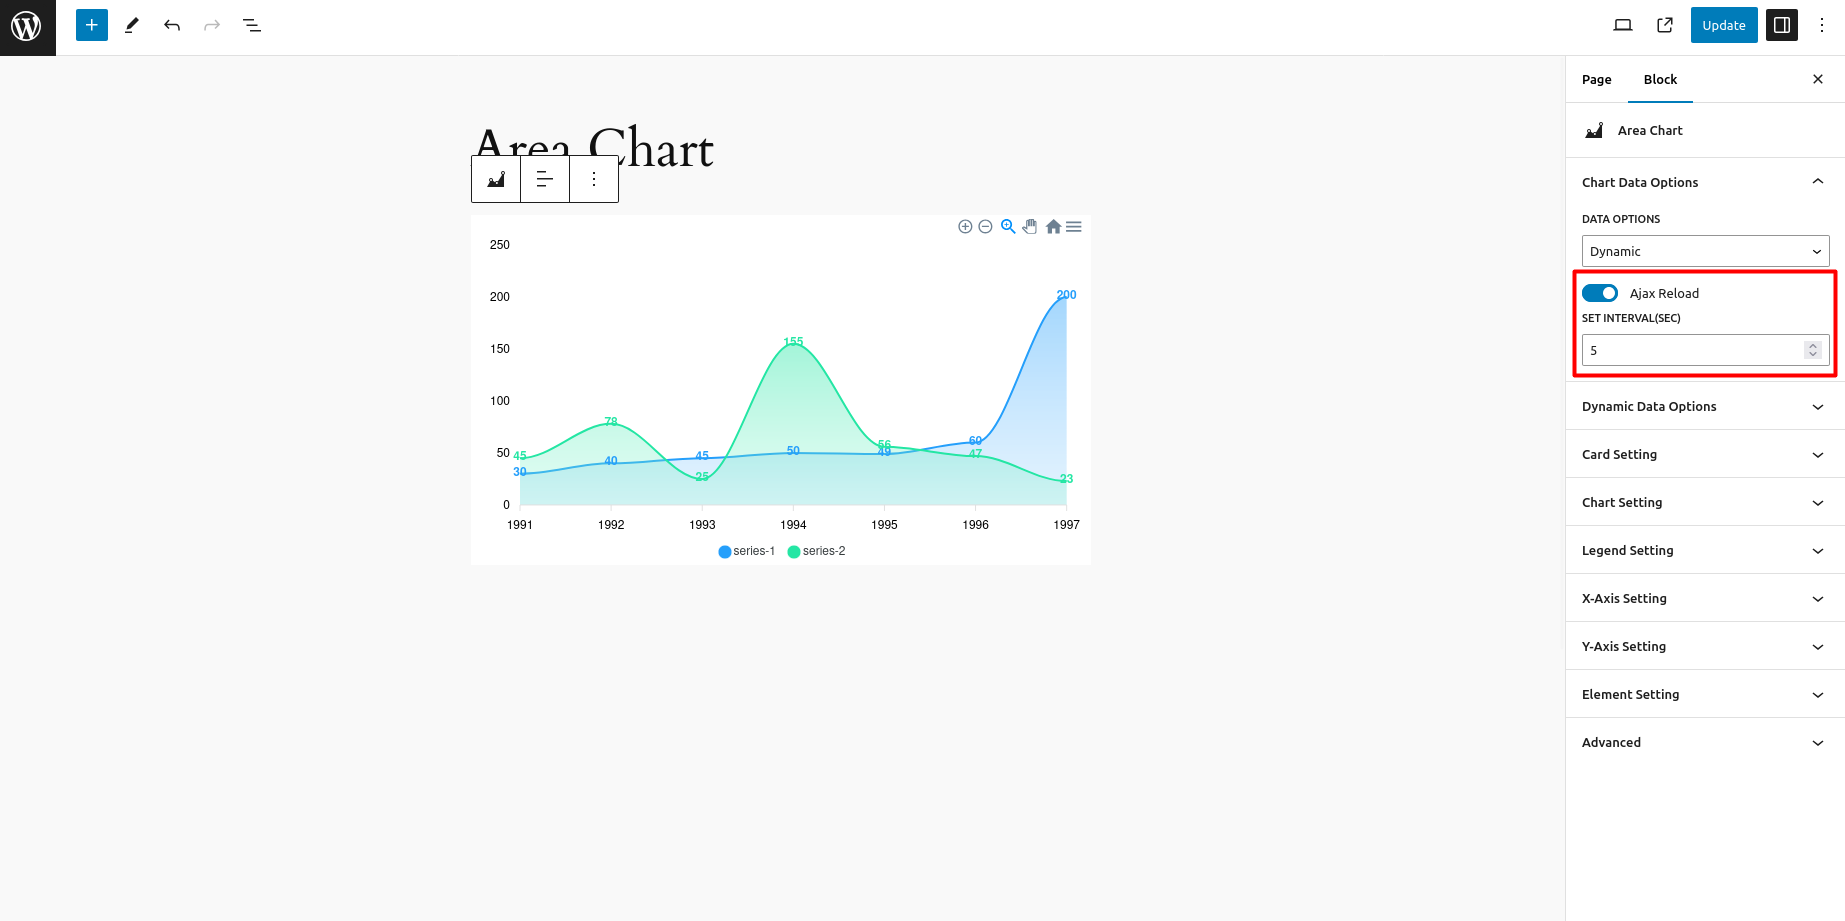Zoom out on the area chart
Viewport: 1845px width, 921px height.
(x=985, y=226)
